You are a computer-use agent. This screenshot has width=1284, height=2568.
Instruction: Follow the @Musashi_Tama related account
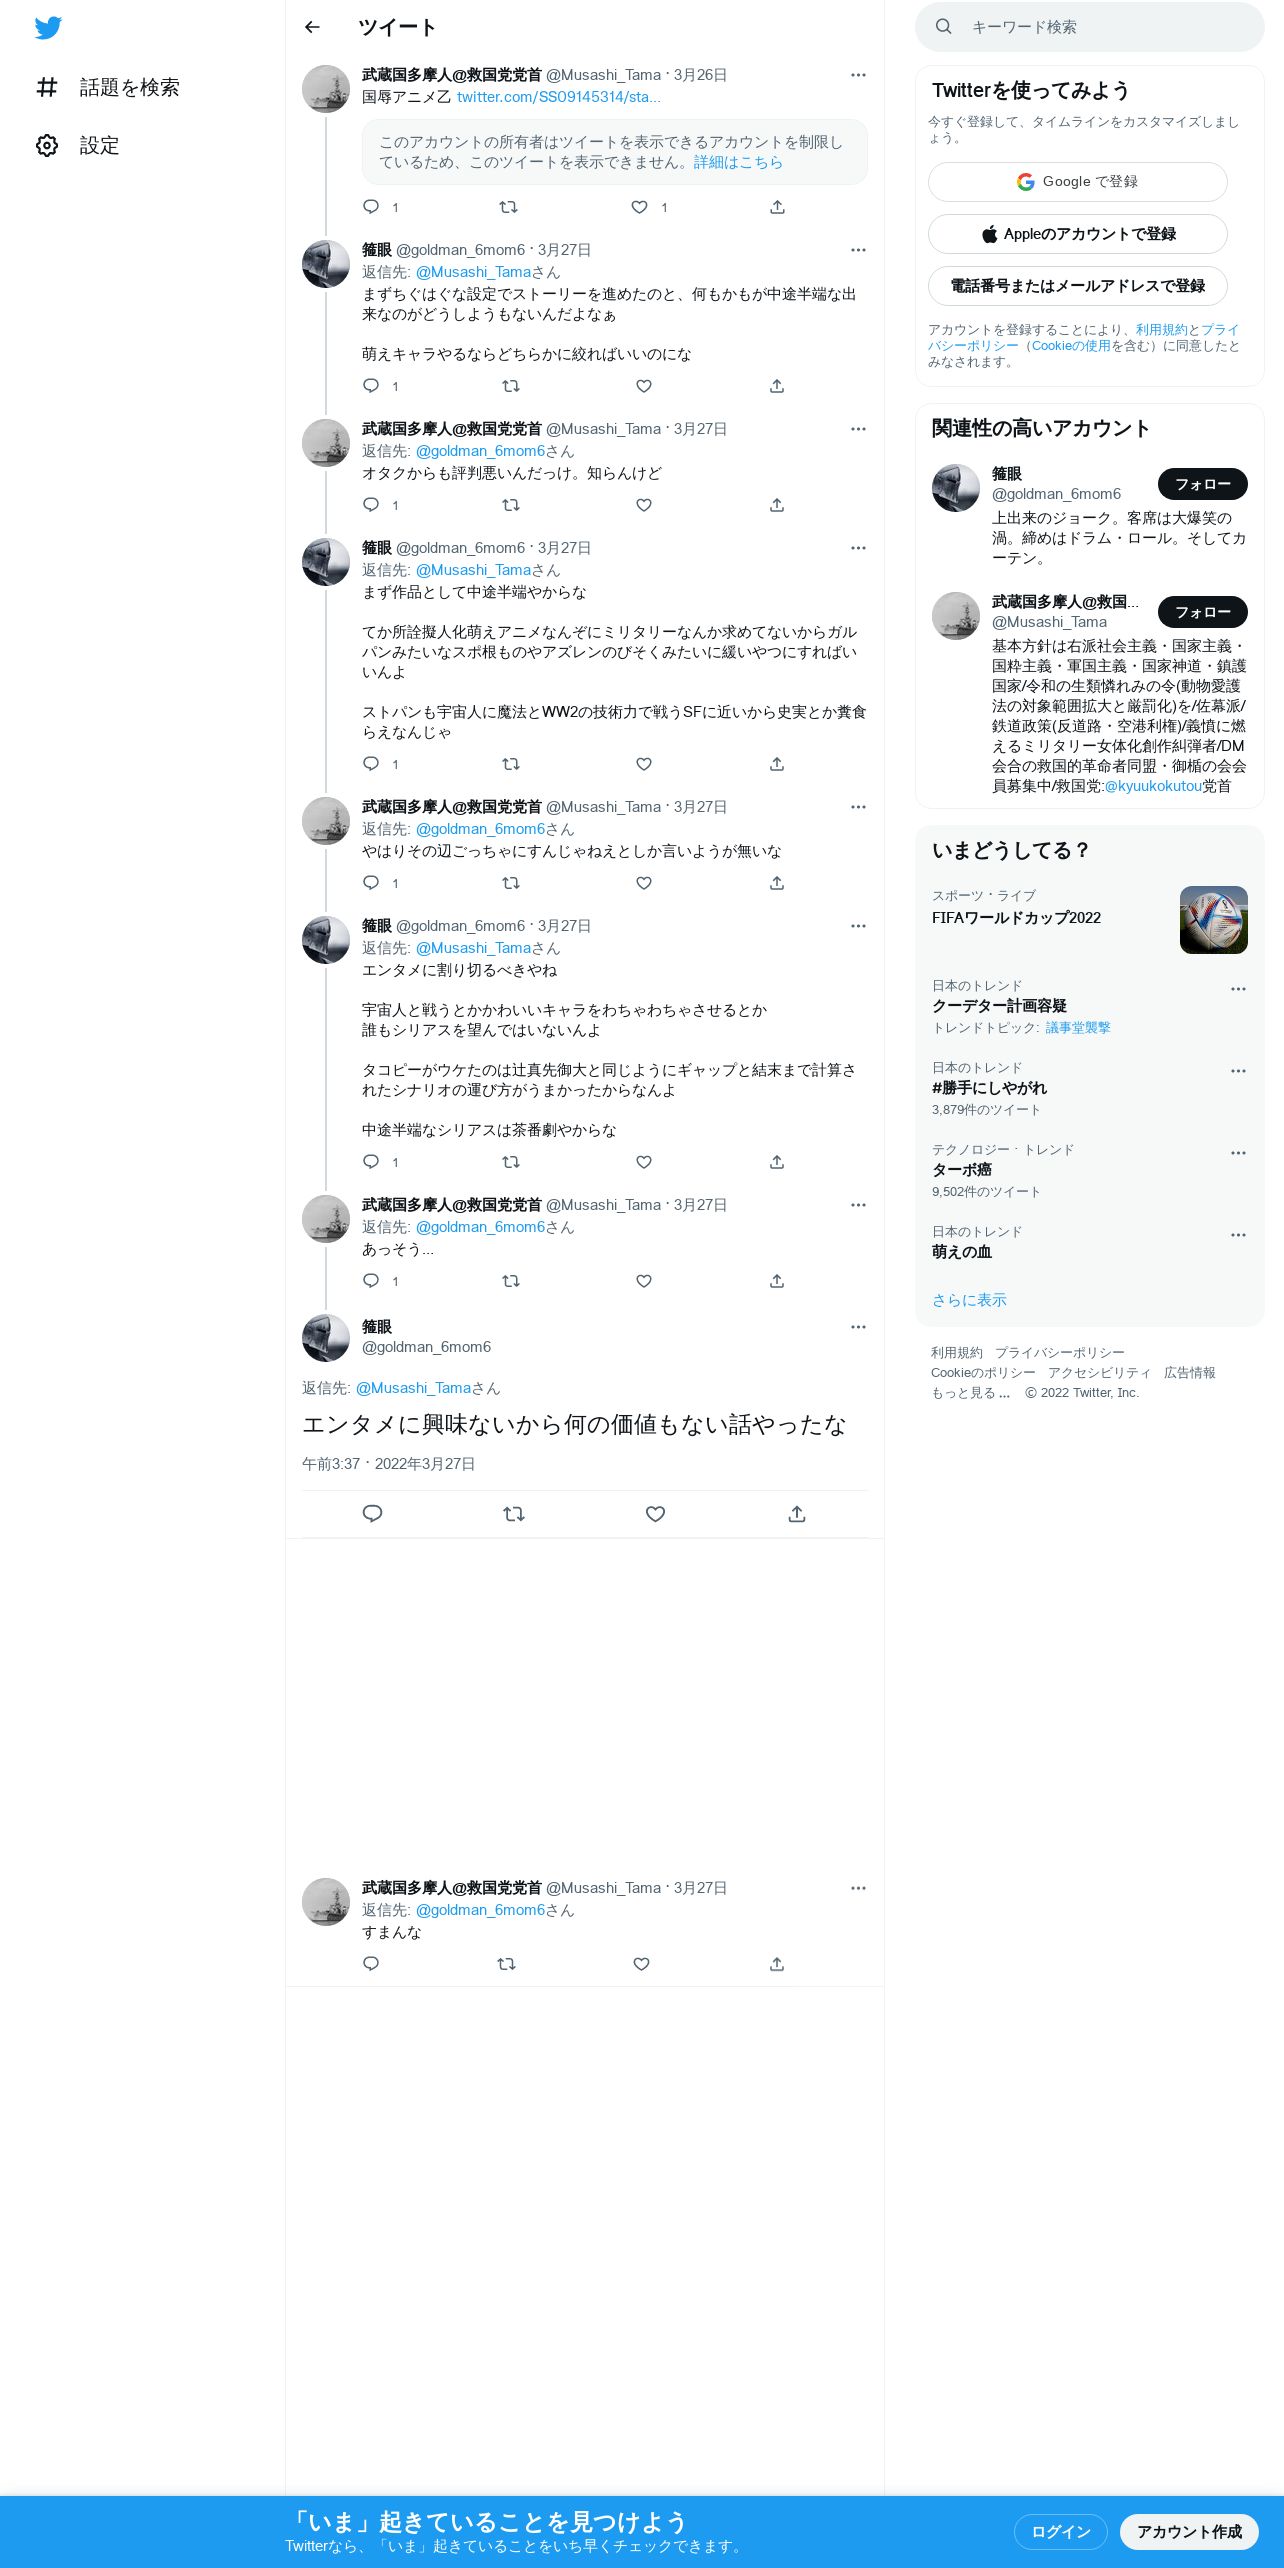point(1202,612)
